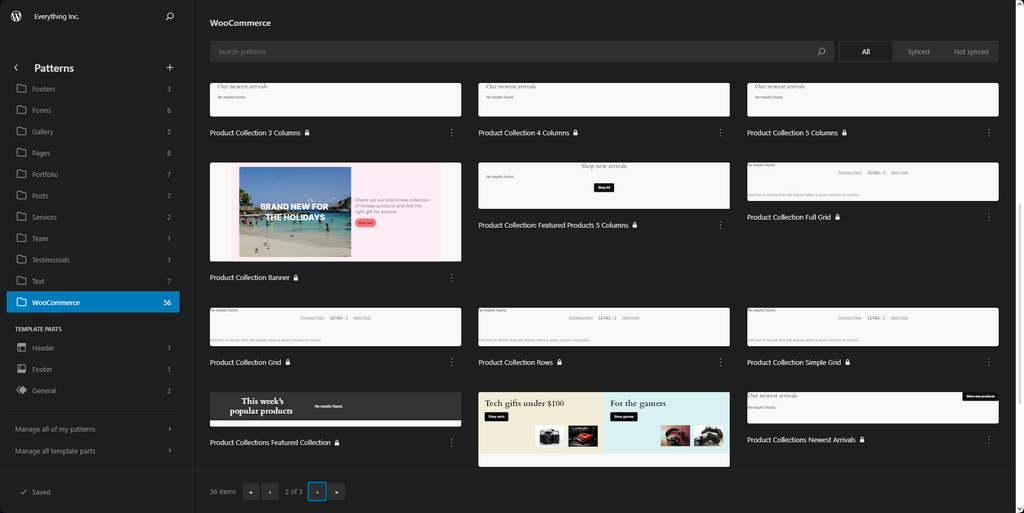Show only Synced patterns
1024x513 pixels.
click(918, 52)
